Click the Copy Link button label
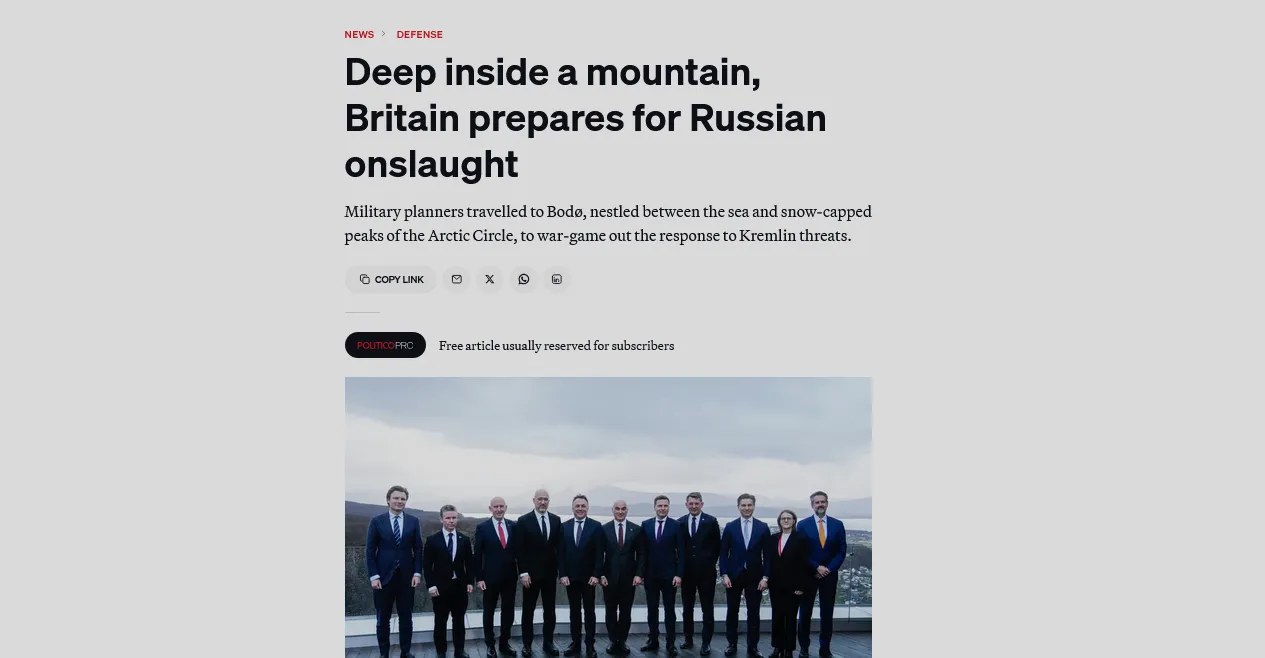 (399, 280)
